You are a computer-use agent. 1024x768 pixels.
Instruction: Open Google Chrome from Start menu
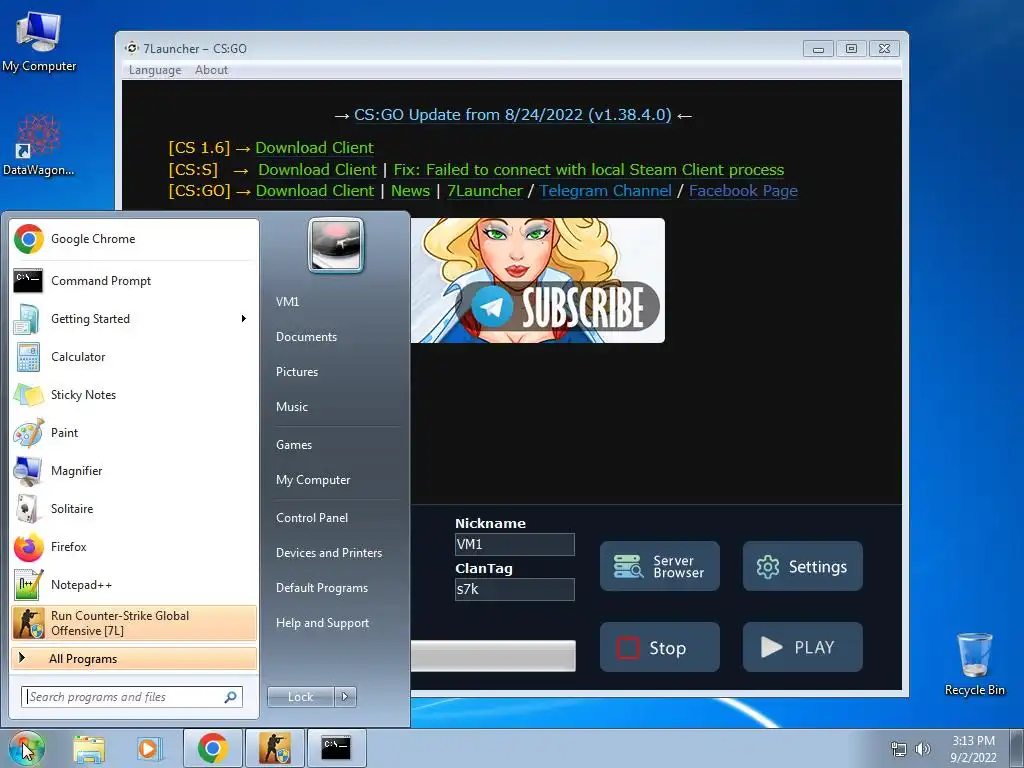point(134,239)
